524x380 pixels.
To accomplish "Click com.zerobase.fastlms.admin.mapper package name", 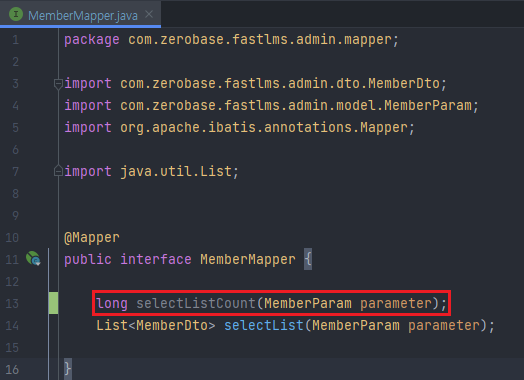I will pyautogui.click(x=260, y=40).
